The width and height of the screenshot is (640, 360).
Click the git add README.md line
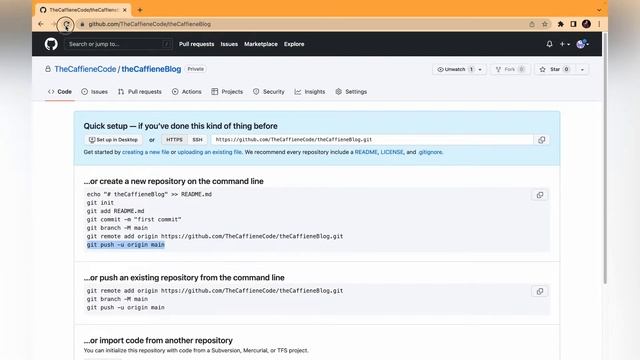tap(116, 211)
